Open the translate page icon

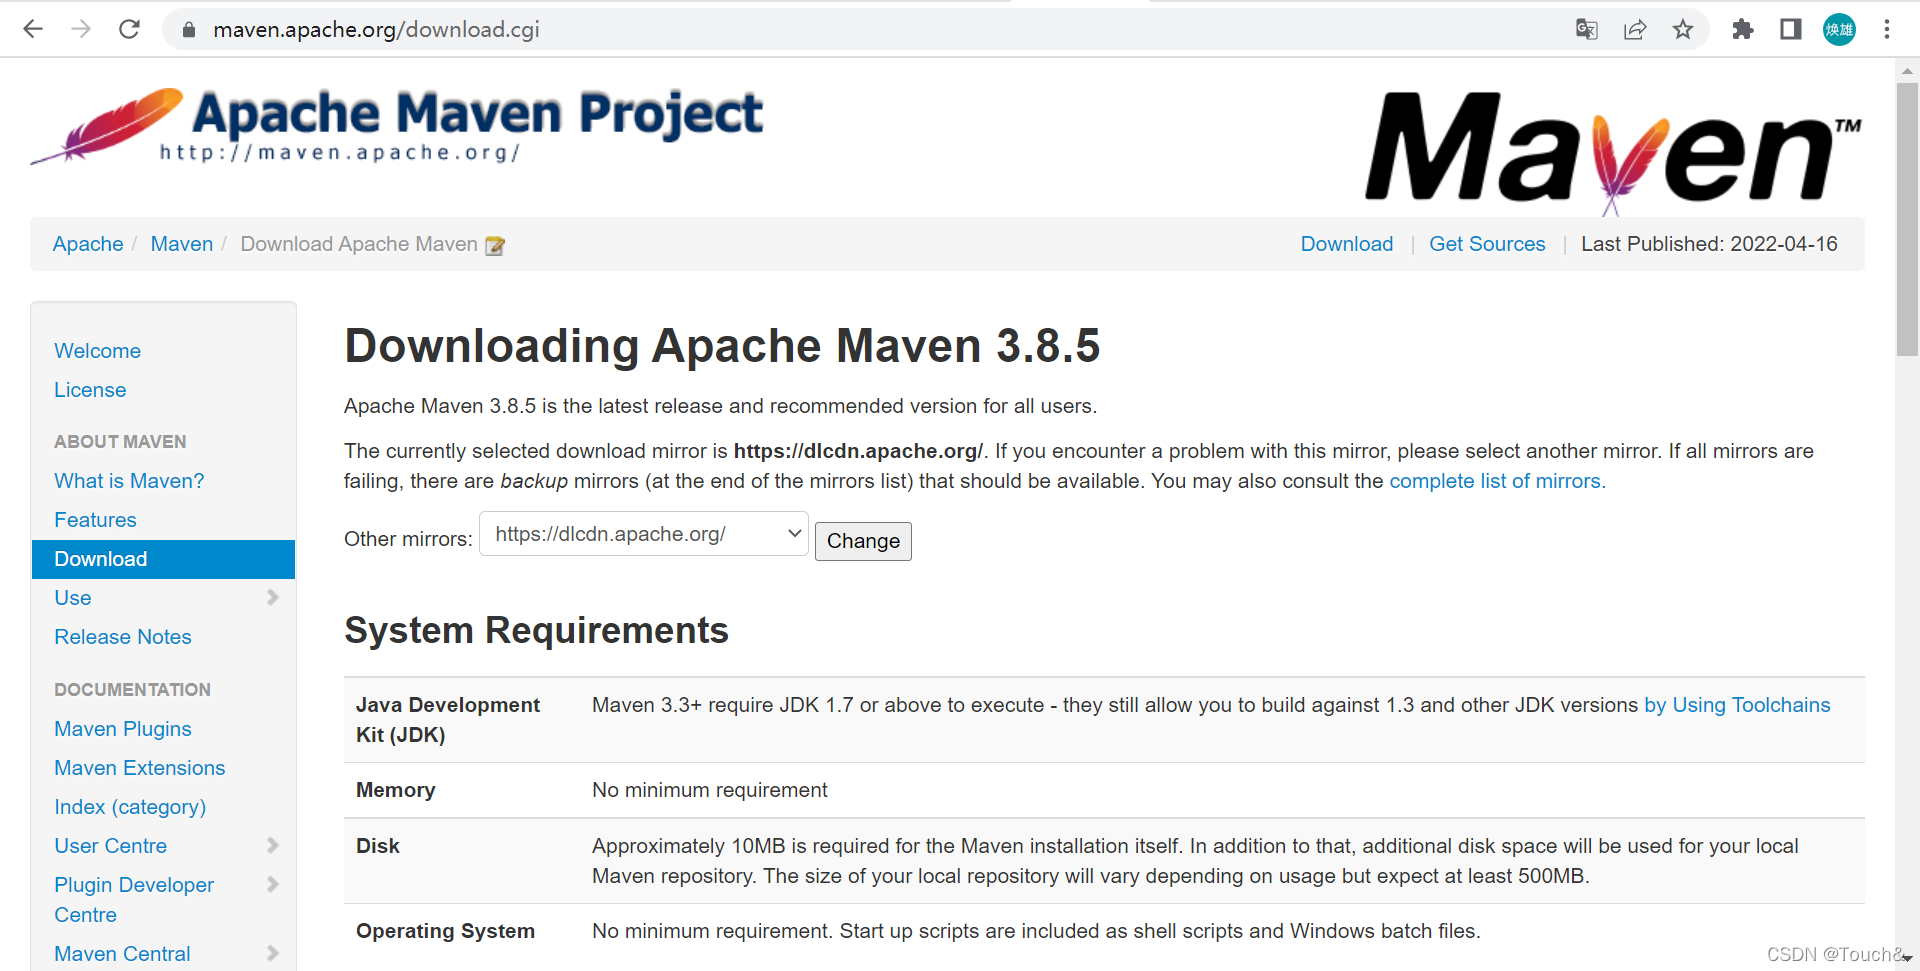point(1587,29)
